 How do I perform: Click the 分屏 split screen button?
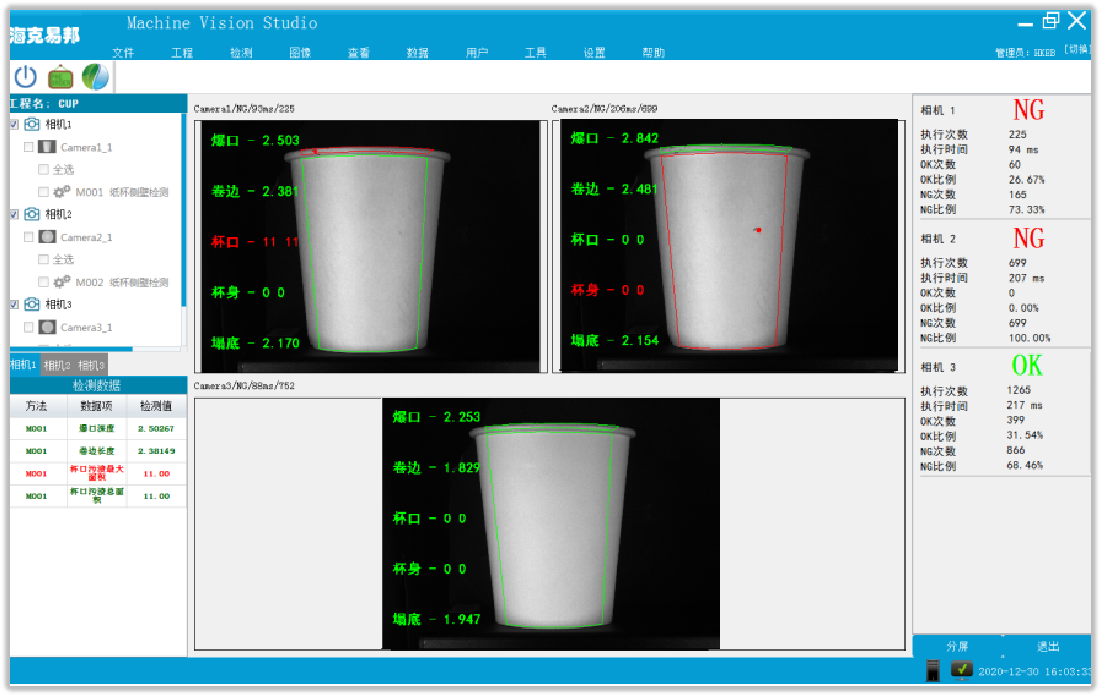click(x=958, y=646)
